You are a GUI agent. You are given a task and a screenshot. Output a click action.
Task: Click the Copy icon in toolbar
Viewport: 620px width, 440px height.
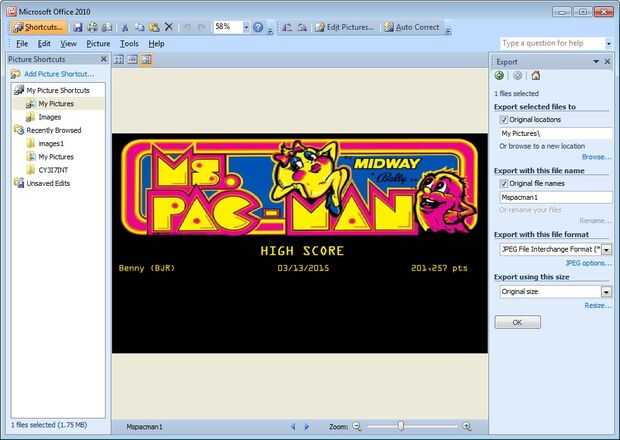139,27
